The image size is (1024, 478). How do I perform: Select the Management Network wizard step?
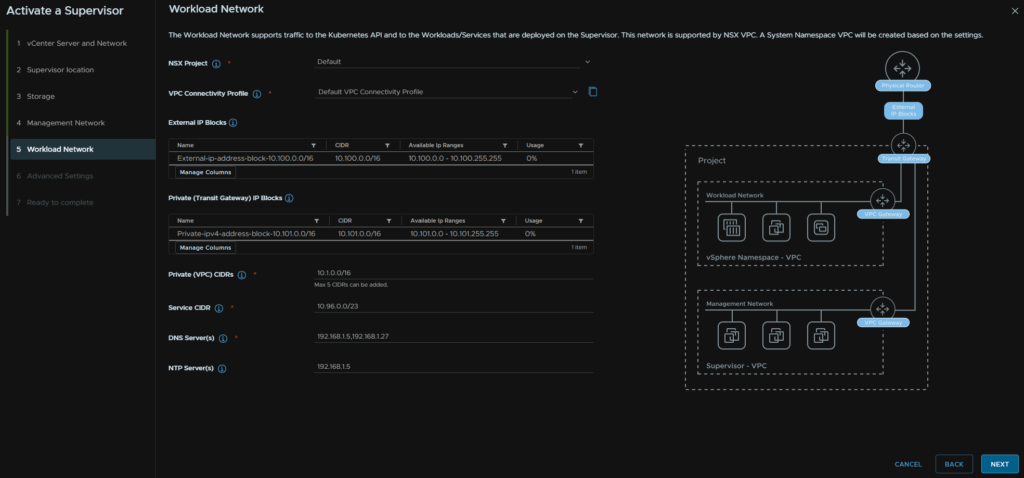click(x=65, y=123)
